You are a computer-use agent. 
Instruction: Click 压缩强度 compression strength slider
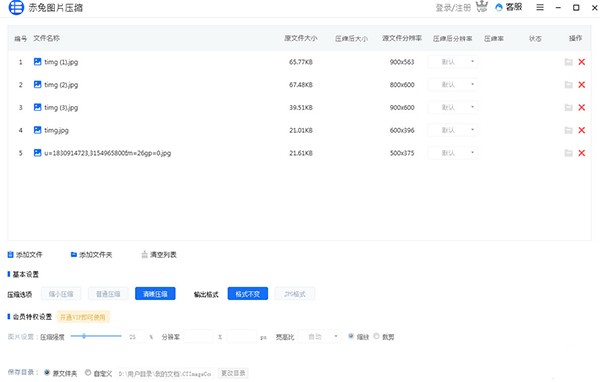coord(96,336)
